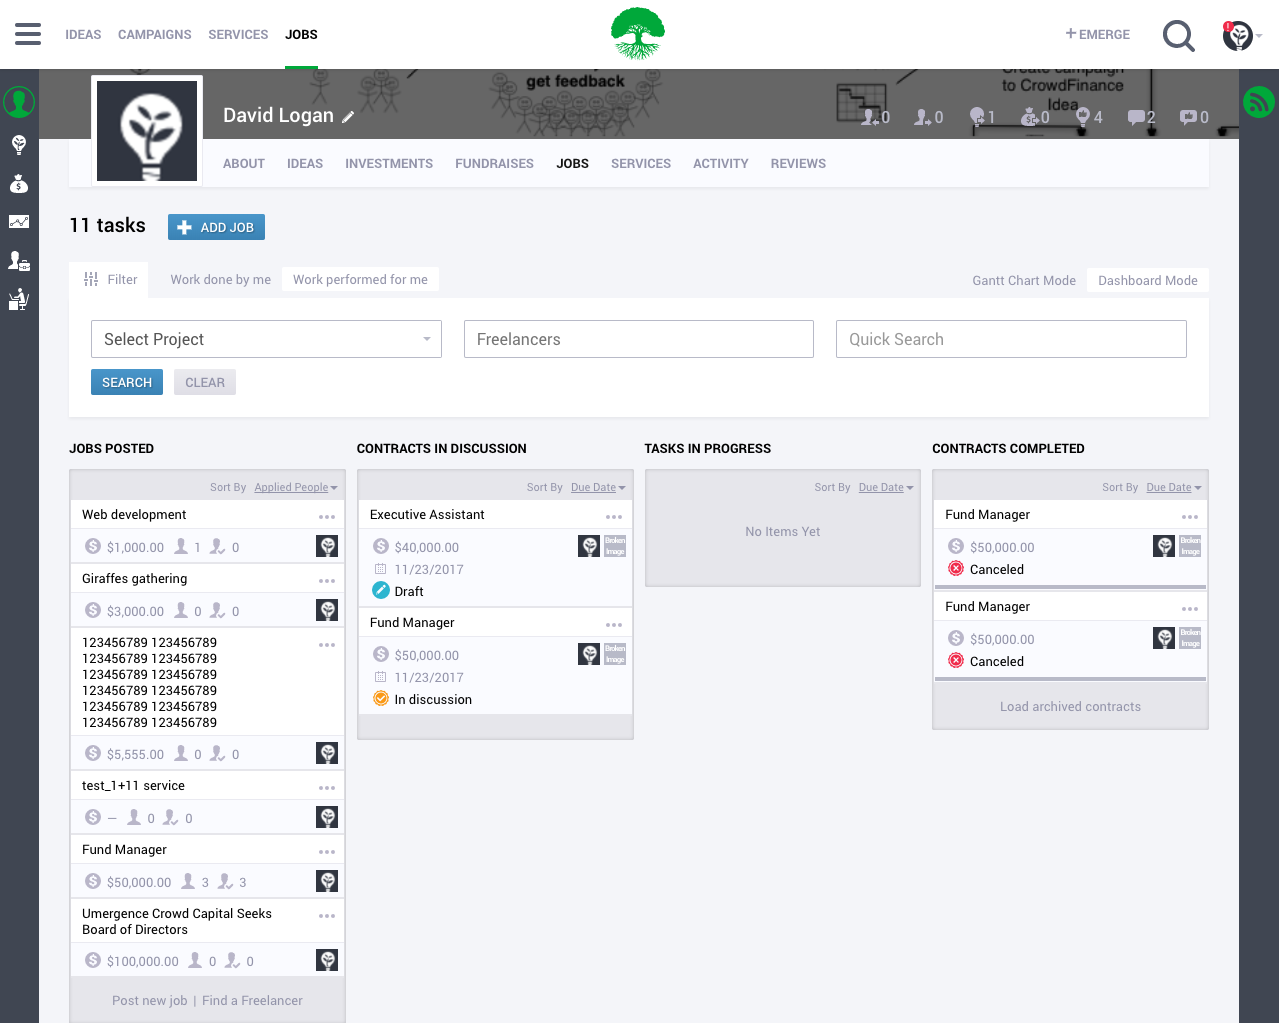Show Work done by me
1279x1023 pixels.
[x=220, y=280]
